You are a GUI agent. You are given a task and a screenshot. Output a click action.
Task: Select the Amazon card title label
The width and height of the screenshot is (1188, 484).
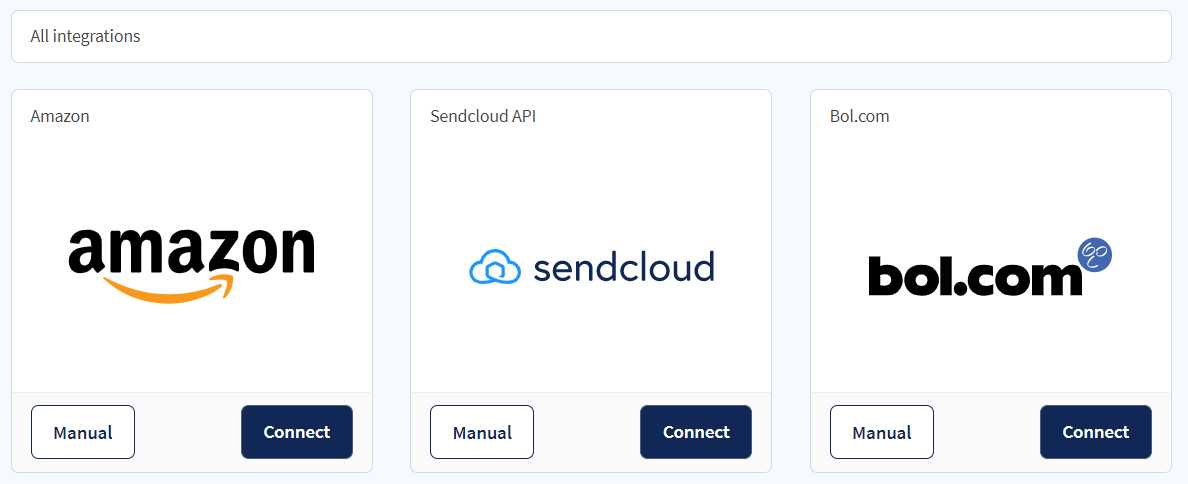[x=60, y=117]
